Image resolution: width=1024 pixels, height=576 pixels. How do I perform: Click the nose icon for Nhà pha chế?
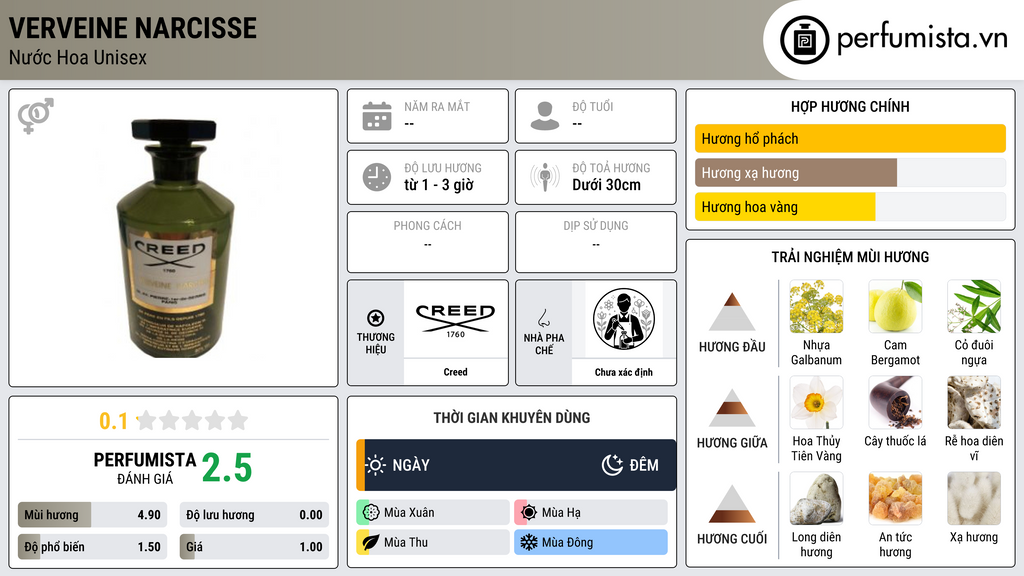543,318
